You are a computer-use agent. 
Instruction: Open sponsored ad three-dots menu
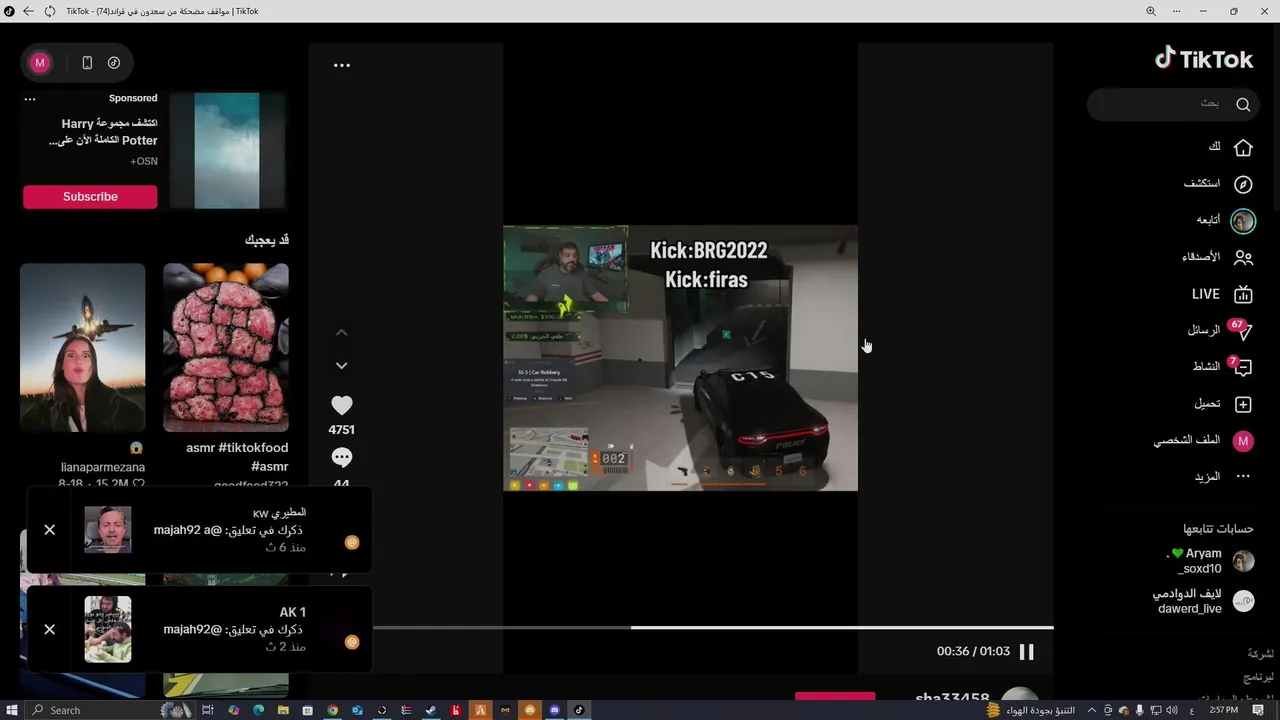pos(30,99)
